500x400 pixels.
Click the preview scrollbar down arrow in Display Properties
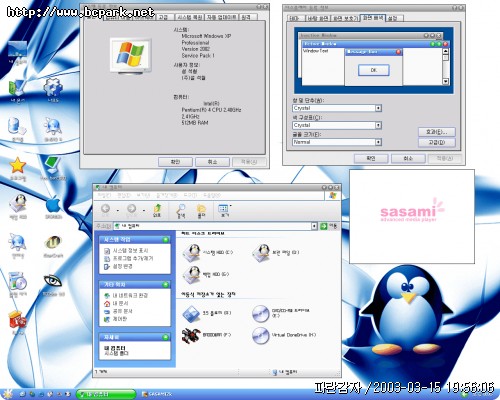[446, 81]
